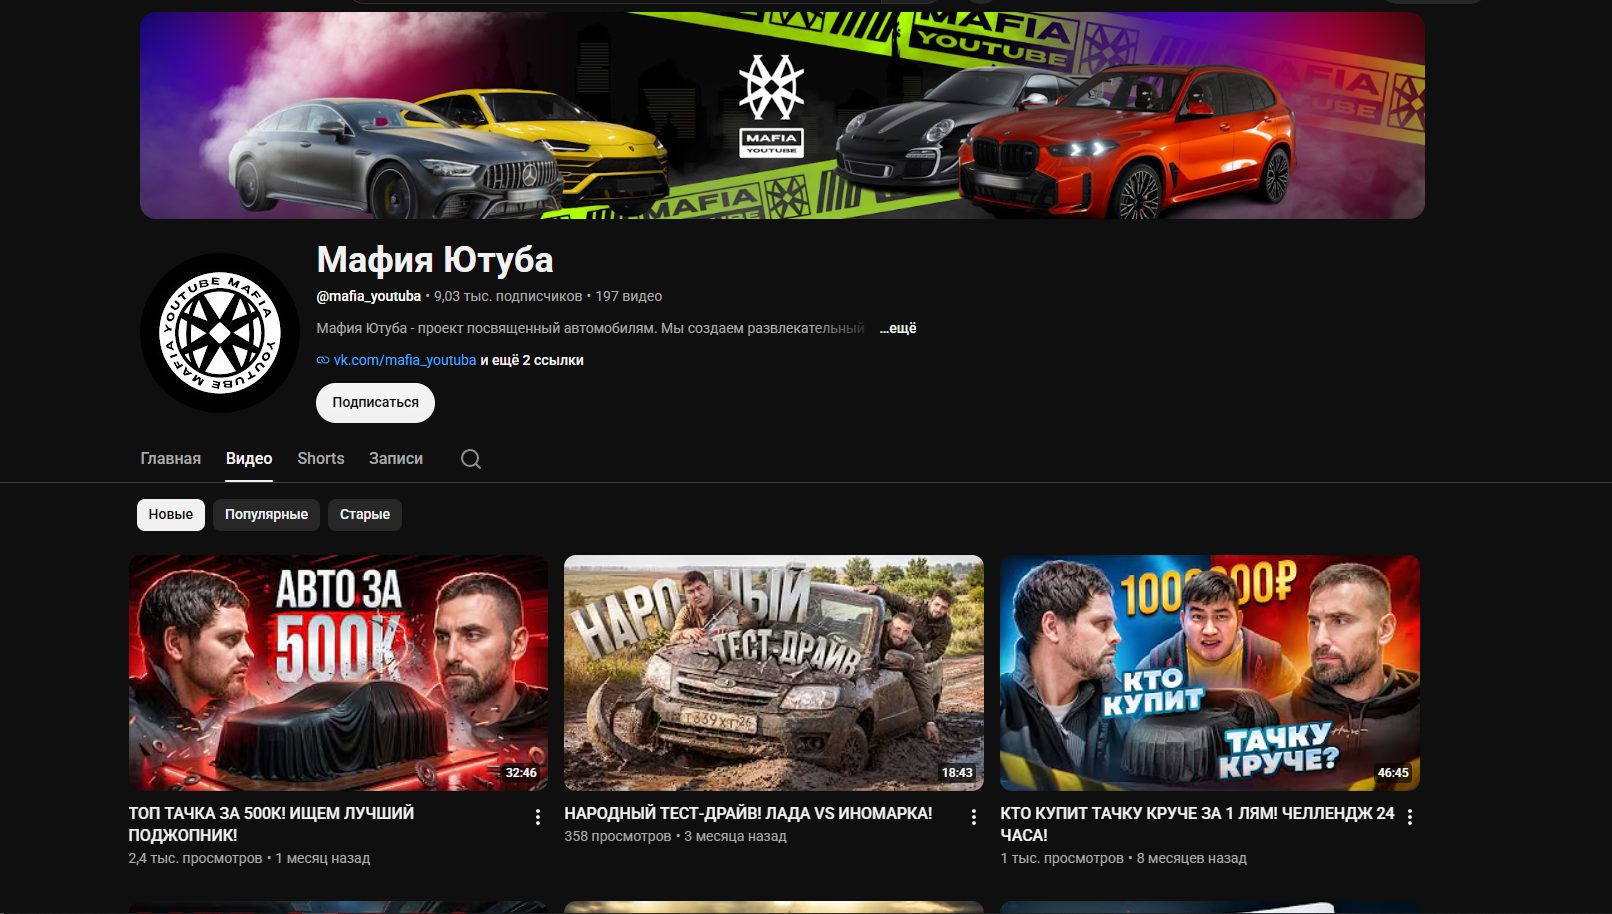1612x914 pixels.
Task: Filter videos by Новые
Action: click(171, 514)
